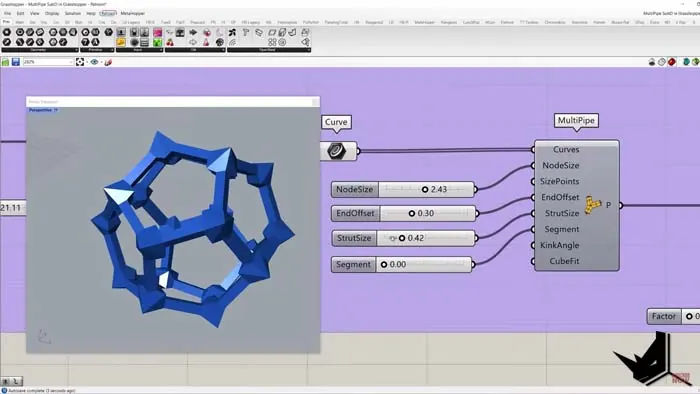Save document with blue floppy icon
700x394 pixels.
16,62
